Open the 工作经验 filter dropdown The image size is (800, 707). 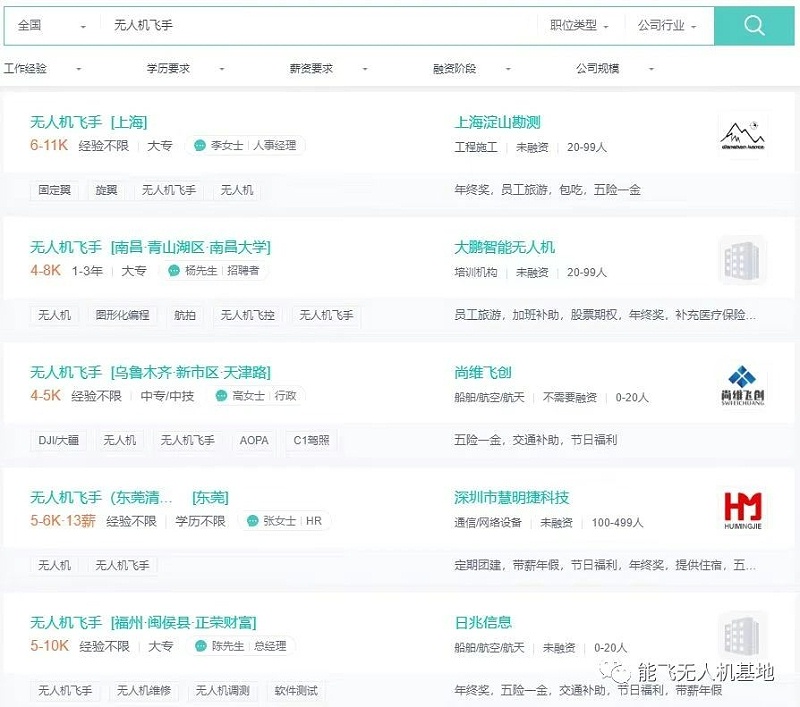(x=42, y=68)
